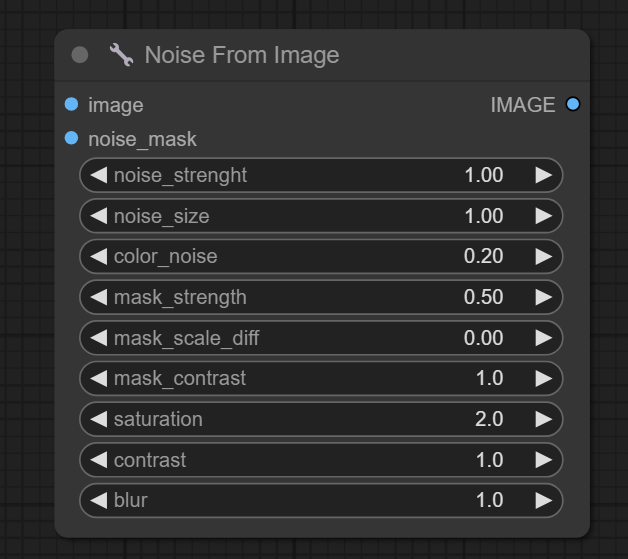Increase blur with right arrow

click(544, 500)
